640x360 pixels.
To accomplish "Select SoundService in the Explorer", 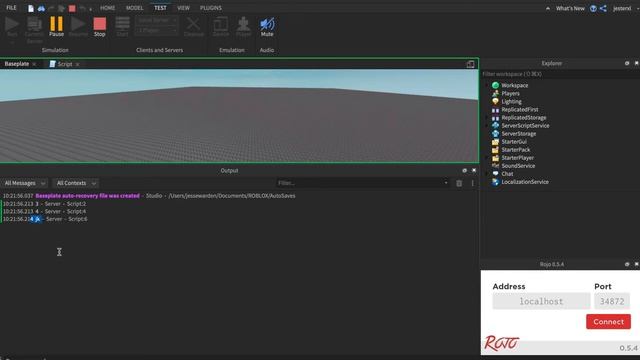I will pyautogui.click(x=518, y=166).
